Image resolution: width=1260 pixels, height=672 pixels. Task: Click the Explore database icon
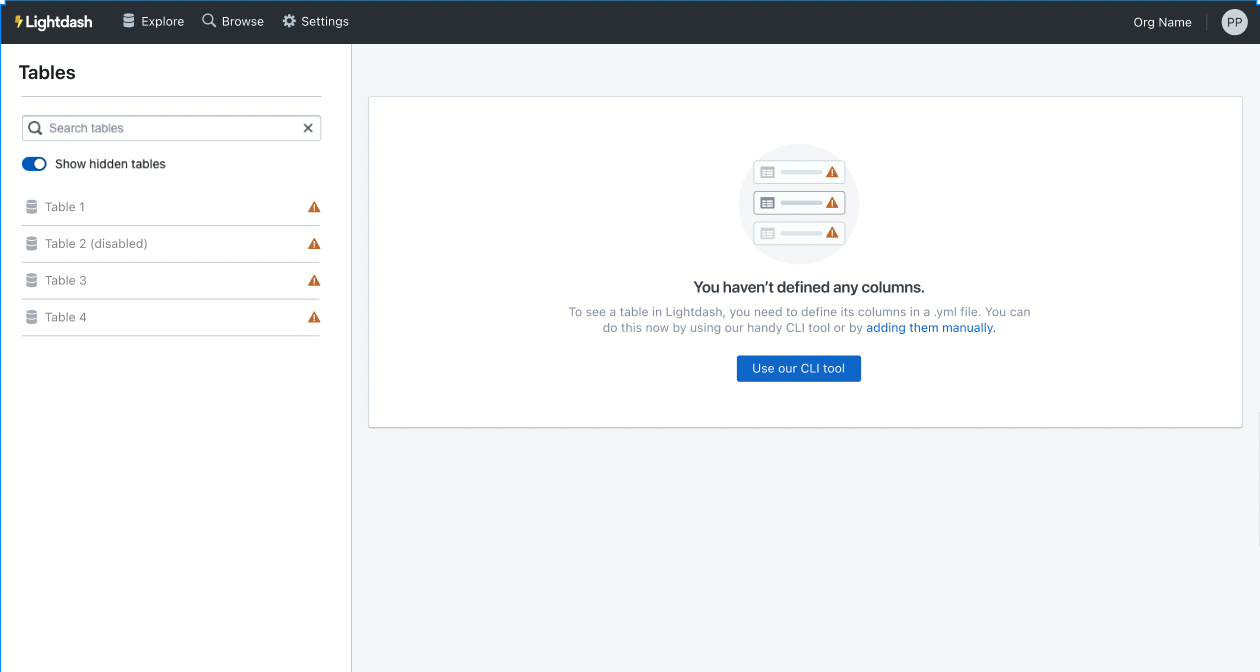point(129,21)
